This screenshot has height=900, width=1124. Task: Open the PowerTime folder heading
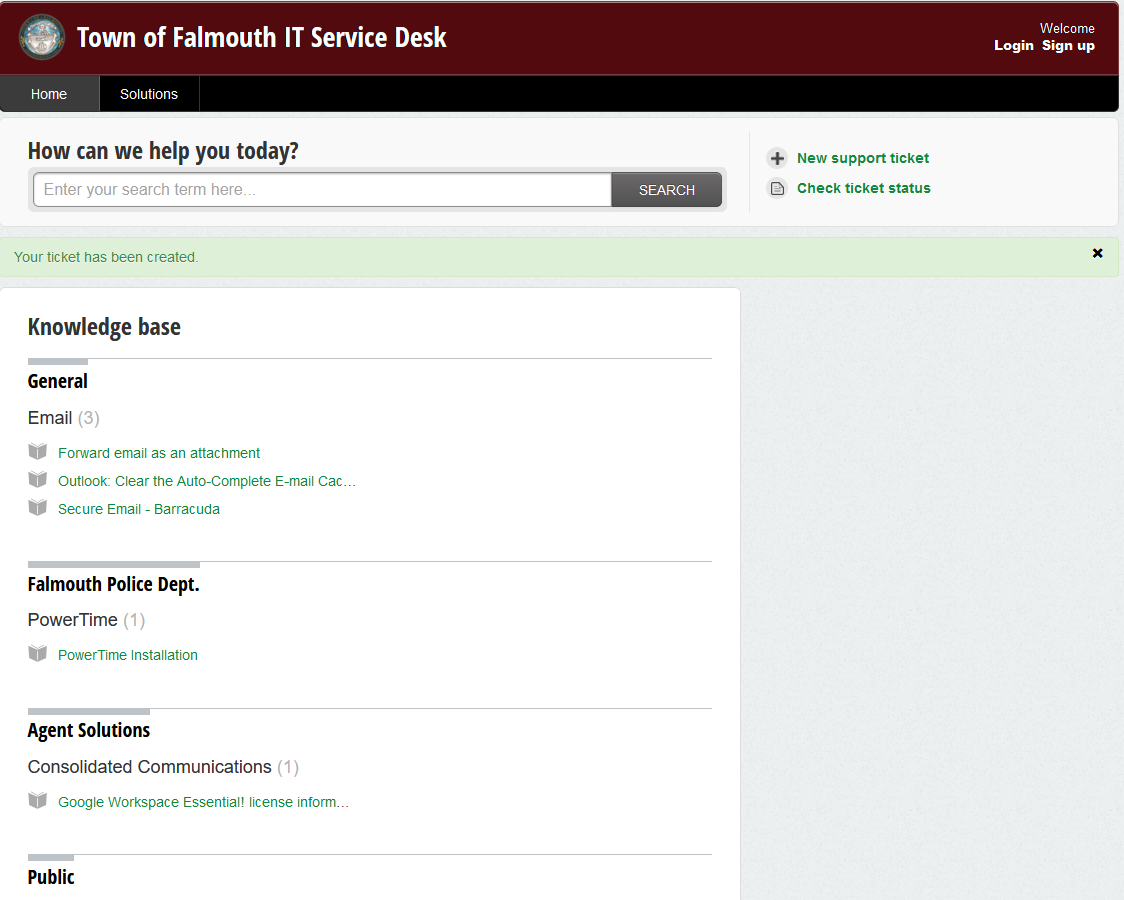72,620
